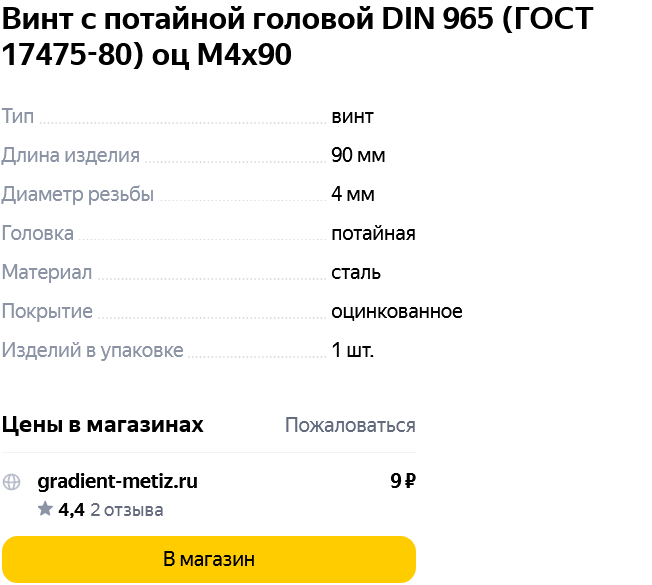Click the 'Материал' spec label

47,273
